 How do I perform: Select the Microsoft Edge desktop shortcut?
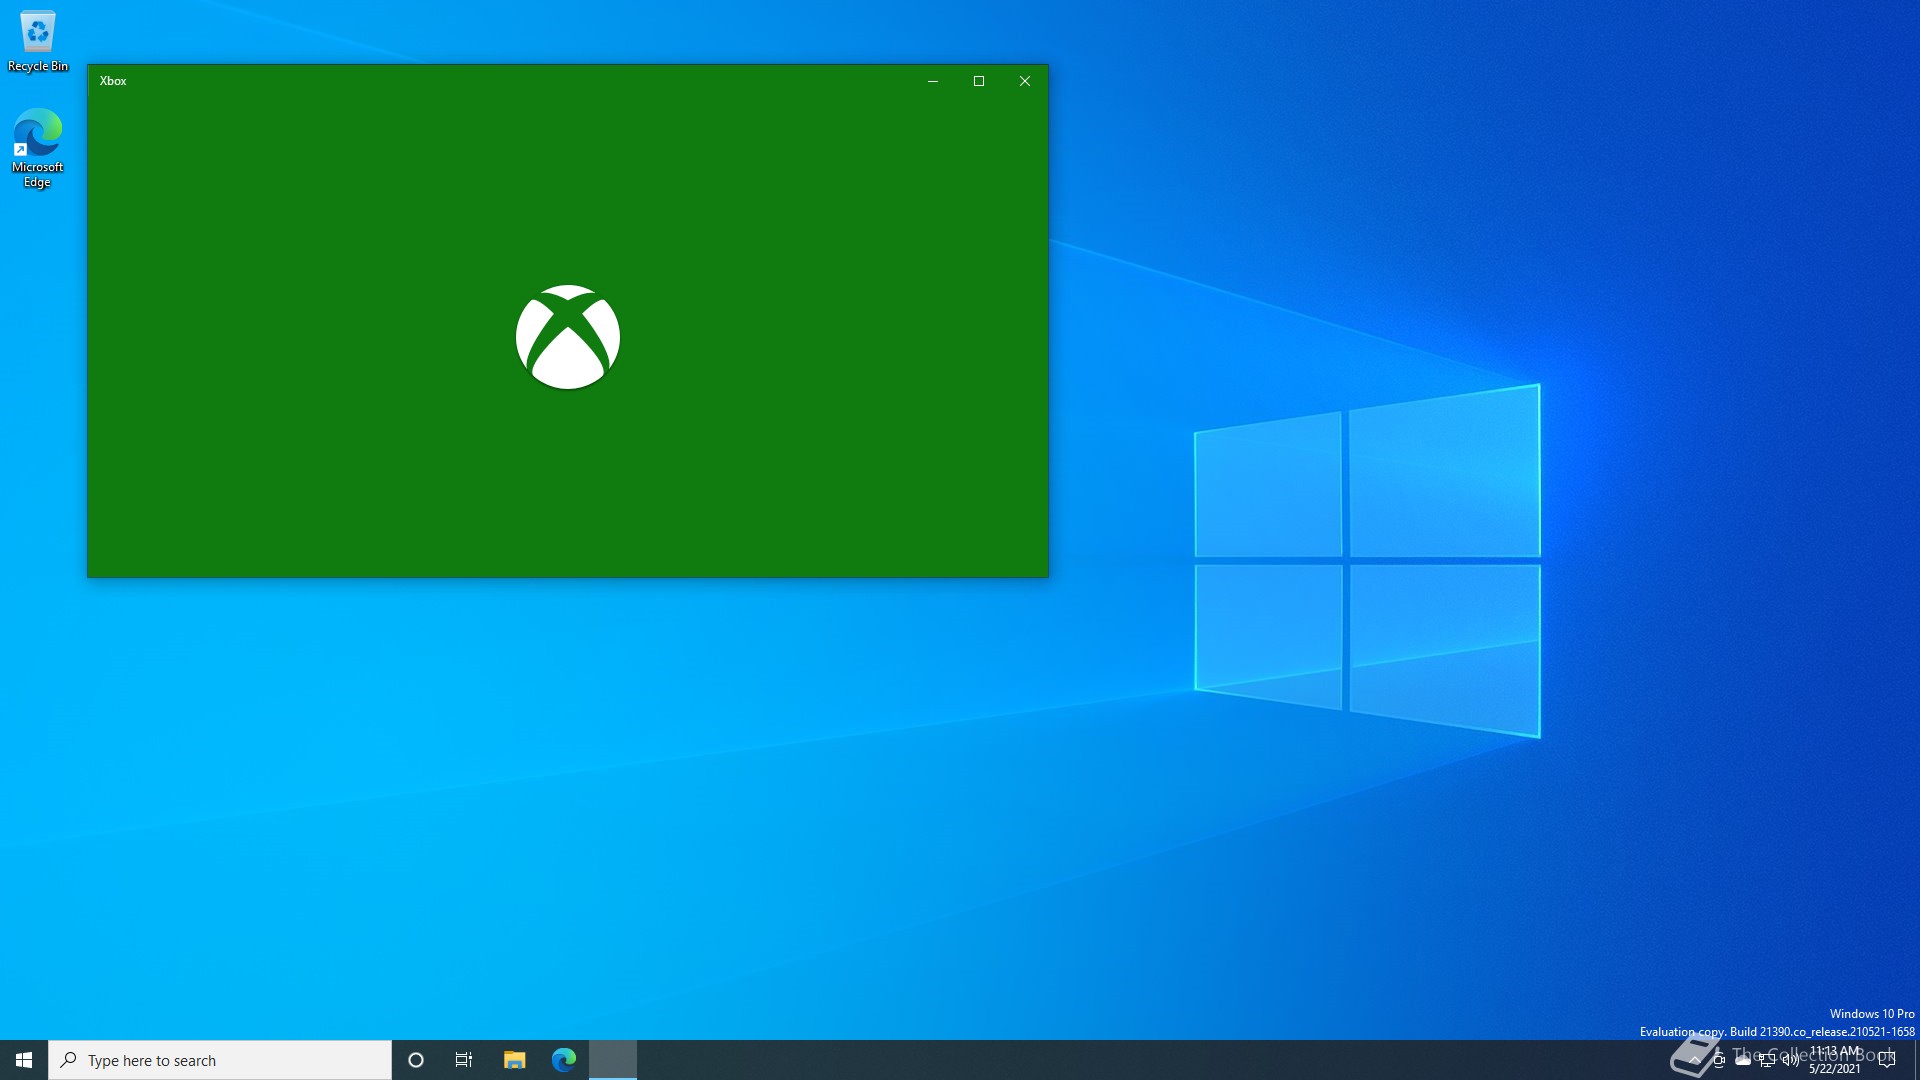pyautogui.click(x=38, y=148)
